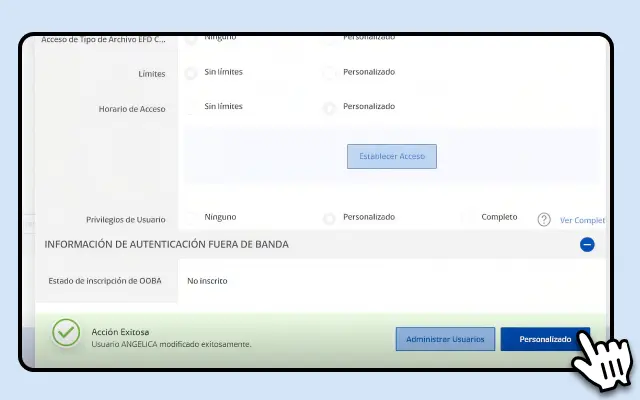
Task: Click the green success checkmark icon
Action: (66, 333)
